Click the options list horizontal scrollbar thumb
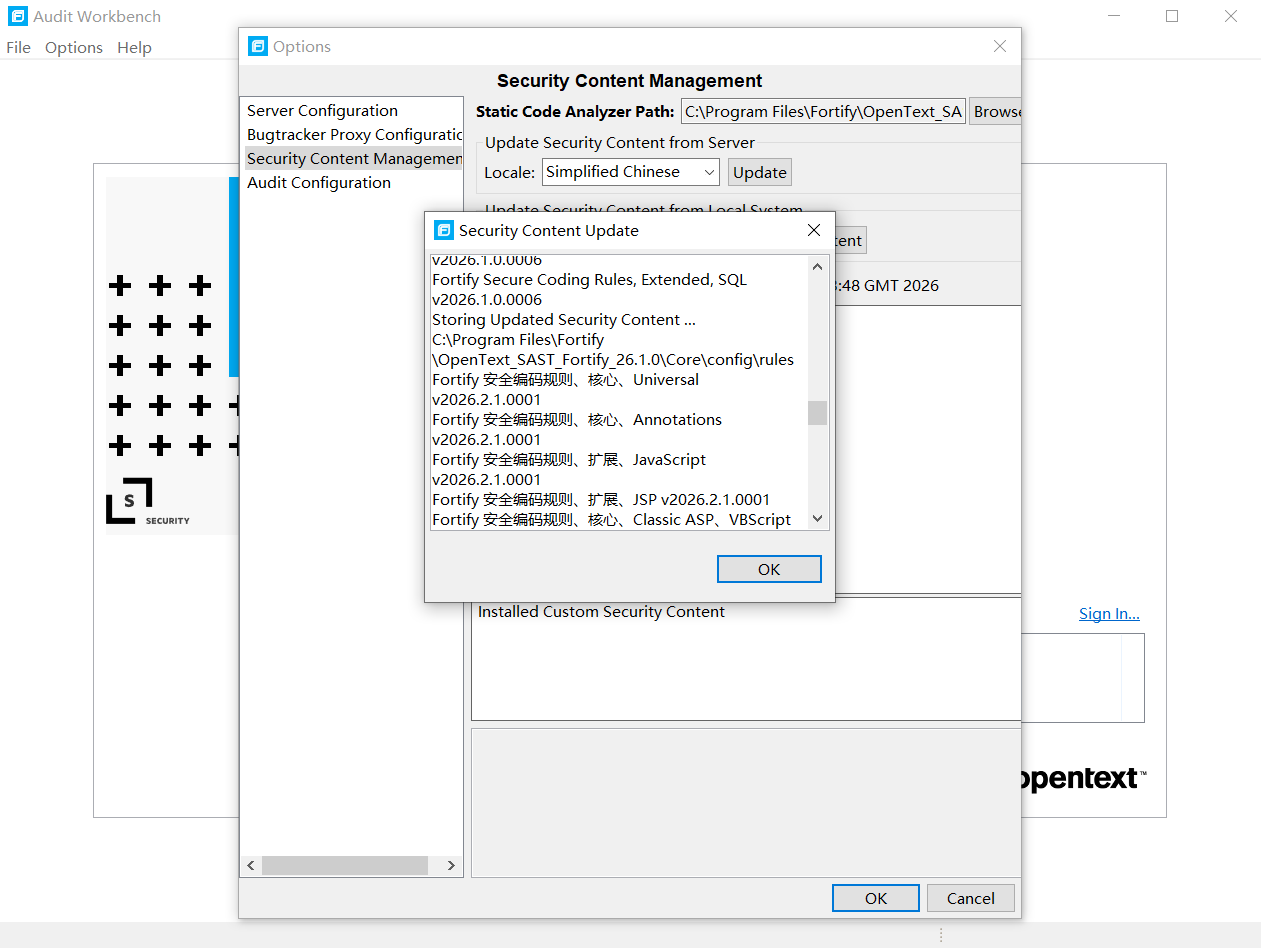The height and width of the screenshot is (948, 1261). (x=345, y=865)
